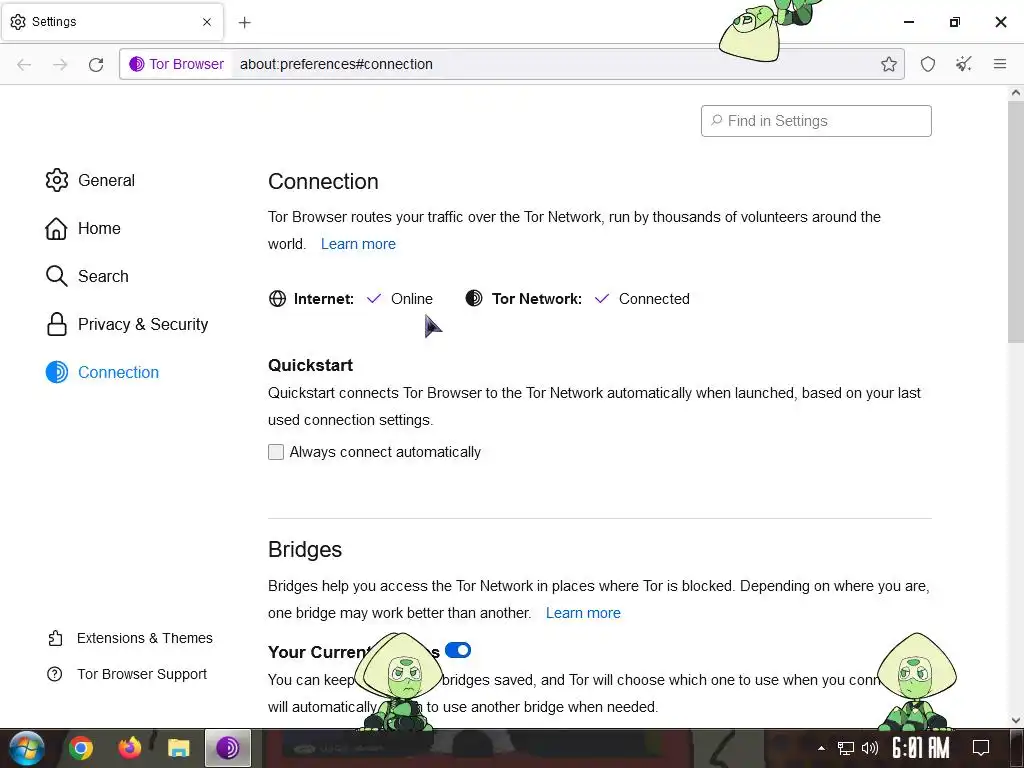Open the notification center icon
The image size is (1024, 768).
coord(981,748)
